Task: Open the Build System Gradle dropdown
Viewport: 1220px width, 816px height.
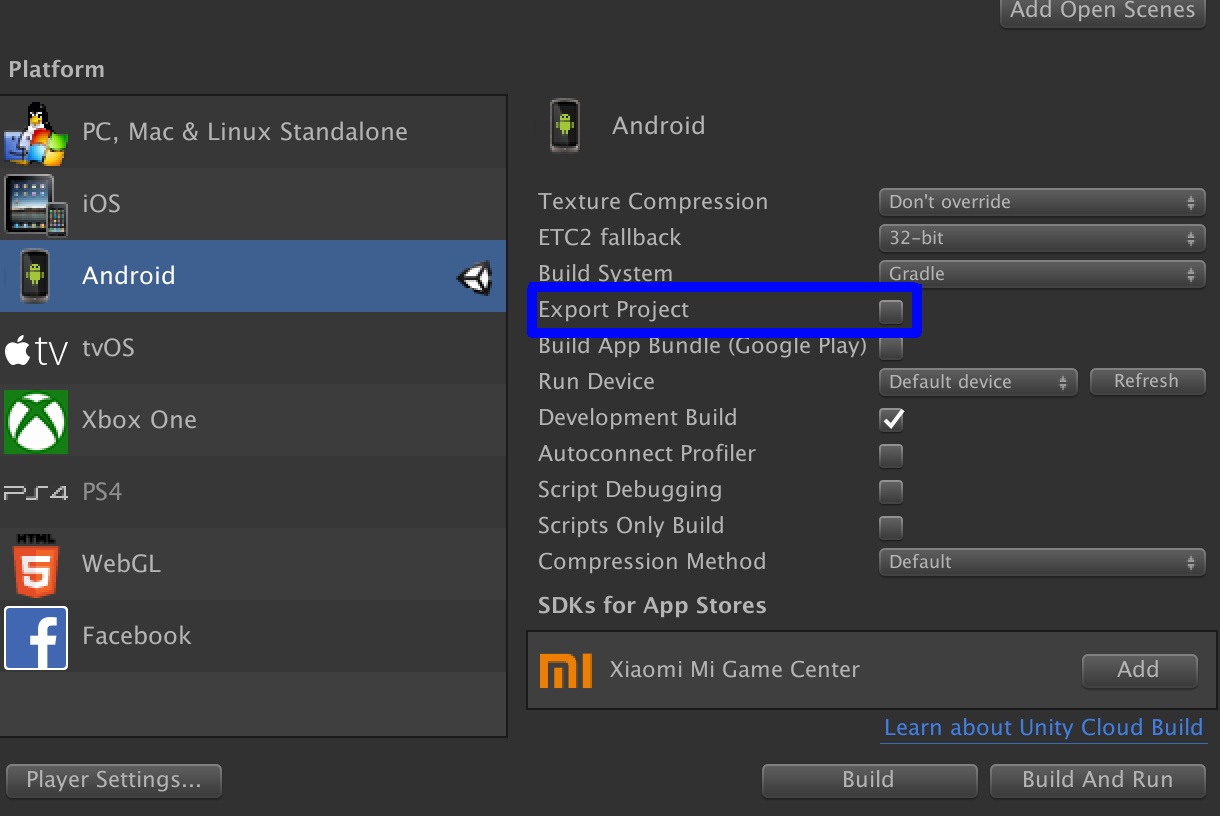Action: pos(1042,274)
